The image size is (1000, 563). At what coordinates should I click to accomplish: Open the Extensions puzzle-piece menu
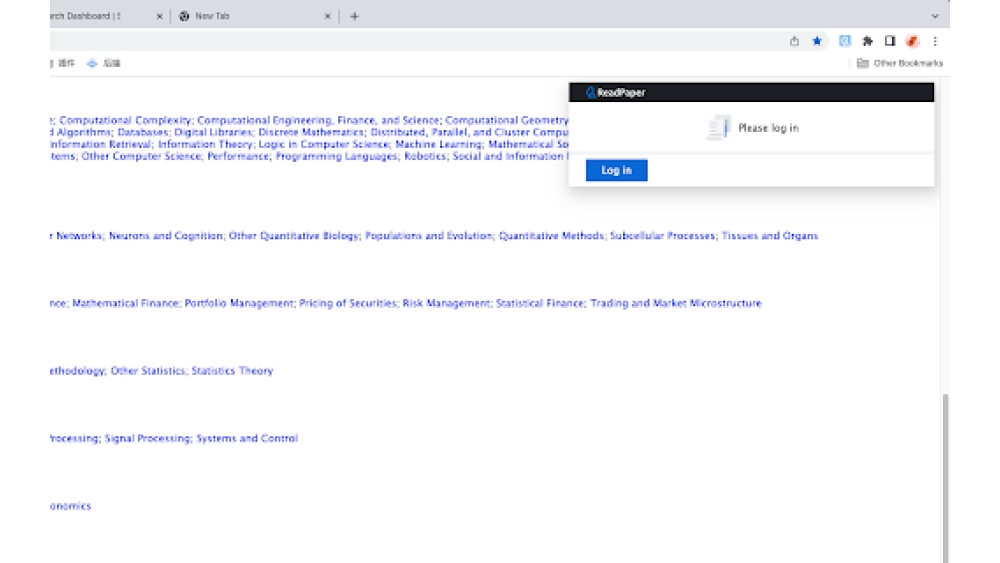click(x=867, y=41)
